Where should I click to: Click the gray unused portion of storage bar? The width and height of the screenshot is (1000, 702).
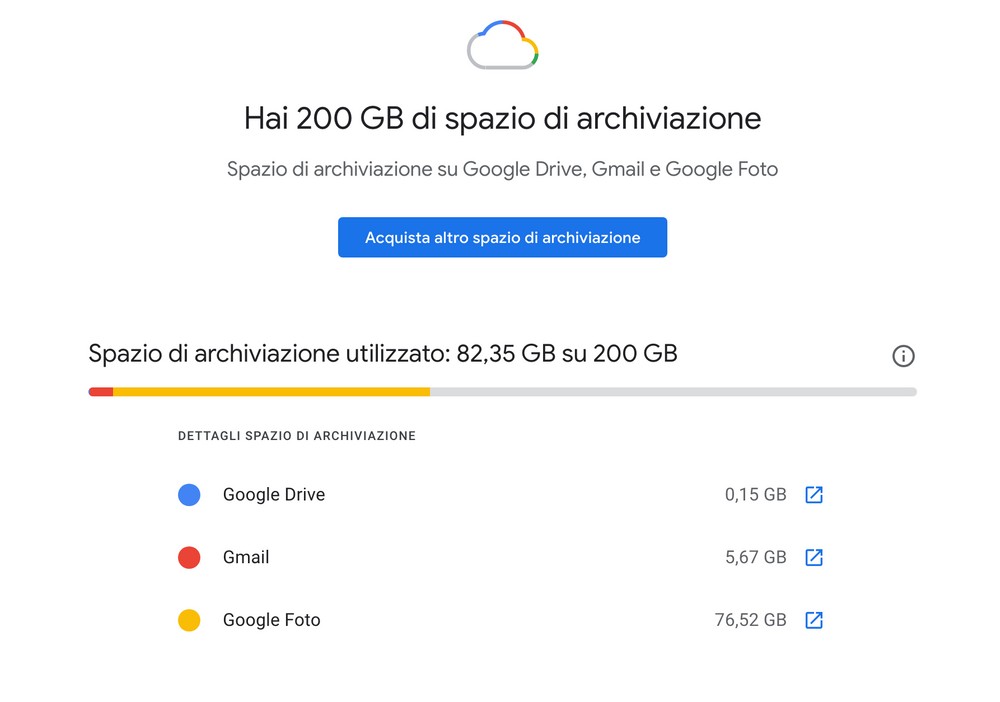pyautogui.click(x=673, y=391)
